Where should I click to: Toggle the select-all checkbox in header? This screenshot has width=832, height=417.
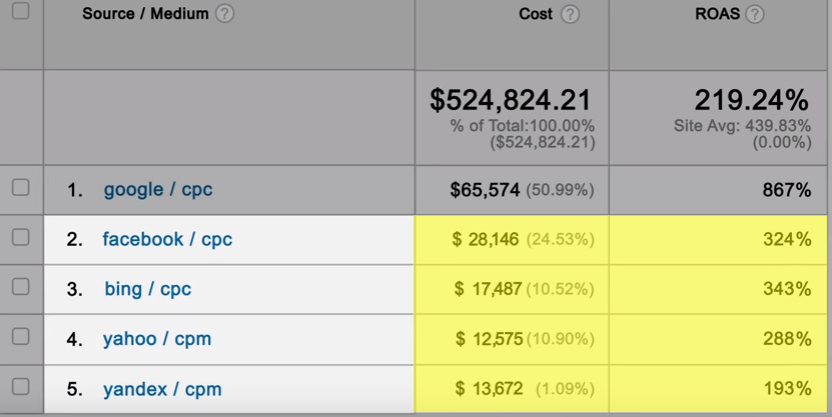point(20,10)
